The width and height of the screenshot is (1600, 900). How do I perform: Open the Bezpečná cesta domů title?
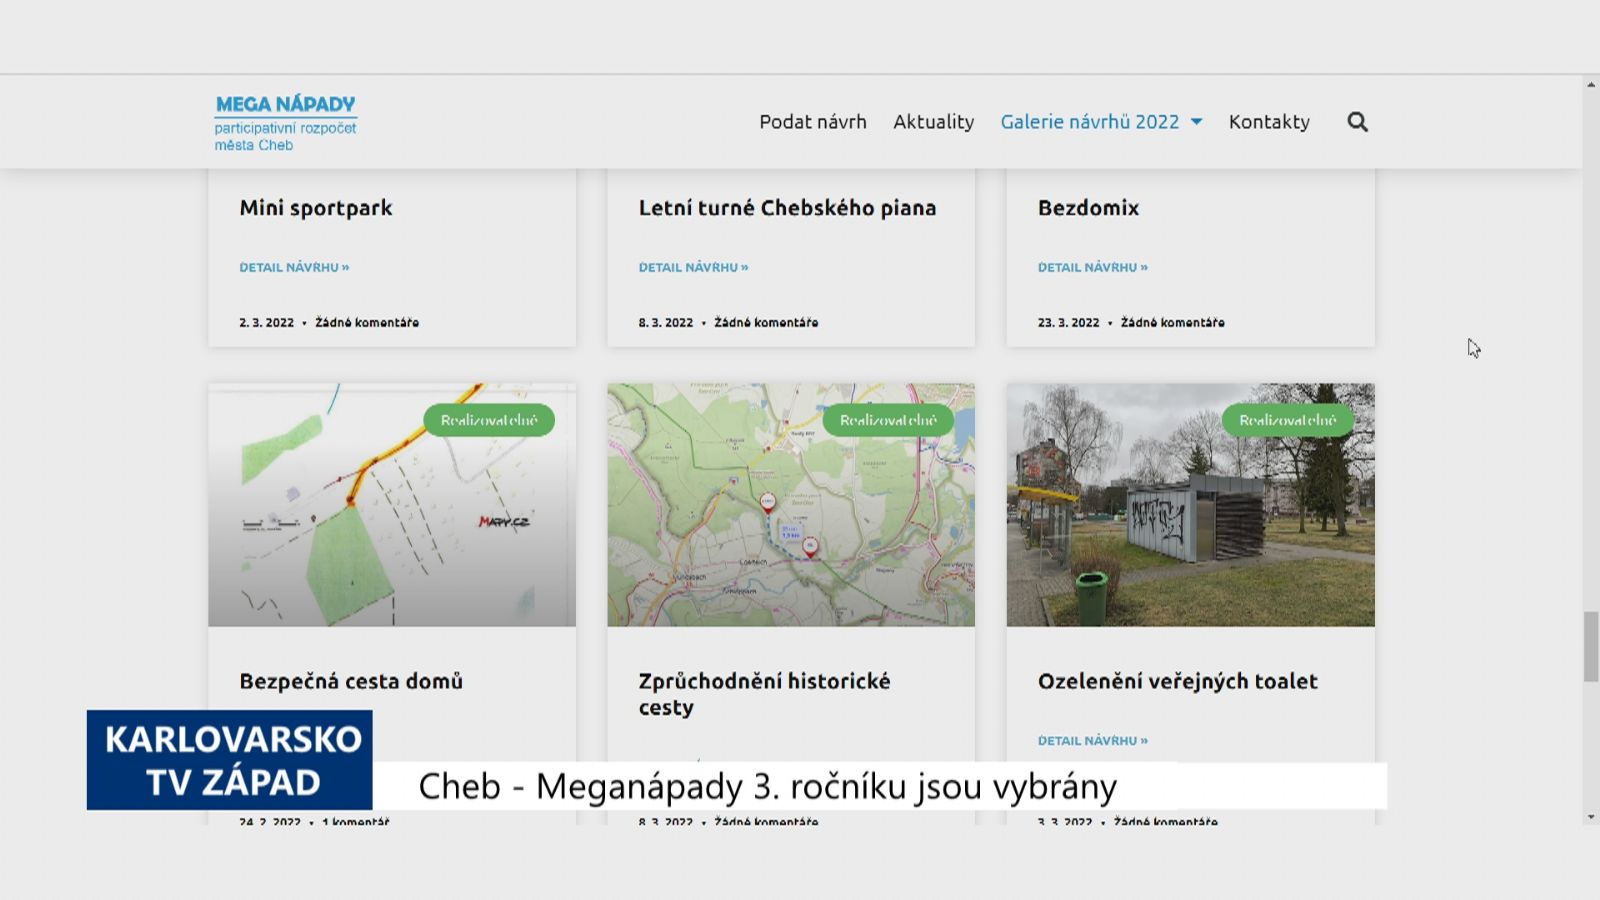pos(351,681)
